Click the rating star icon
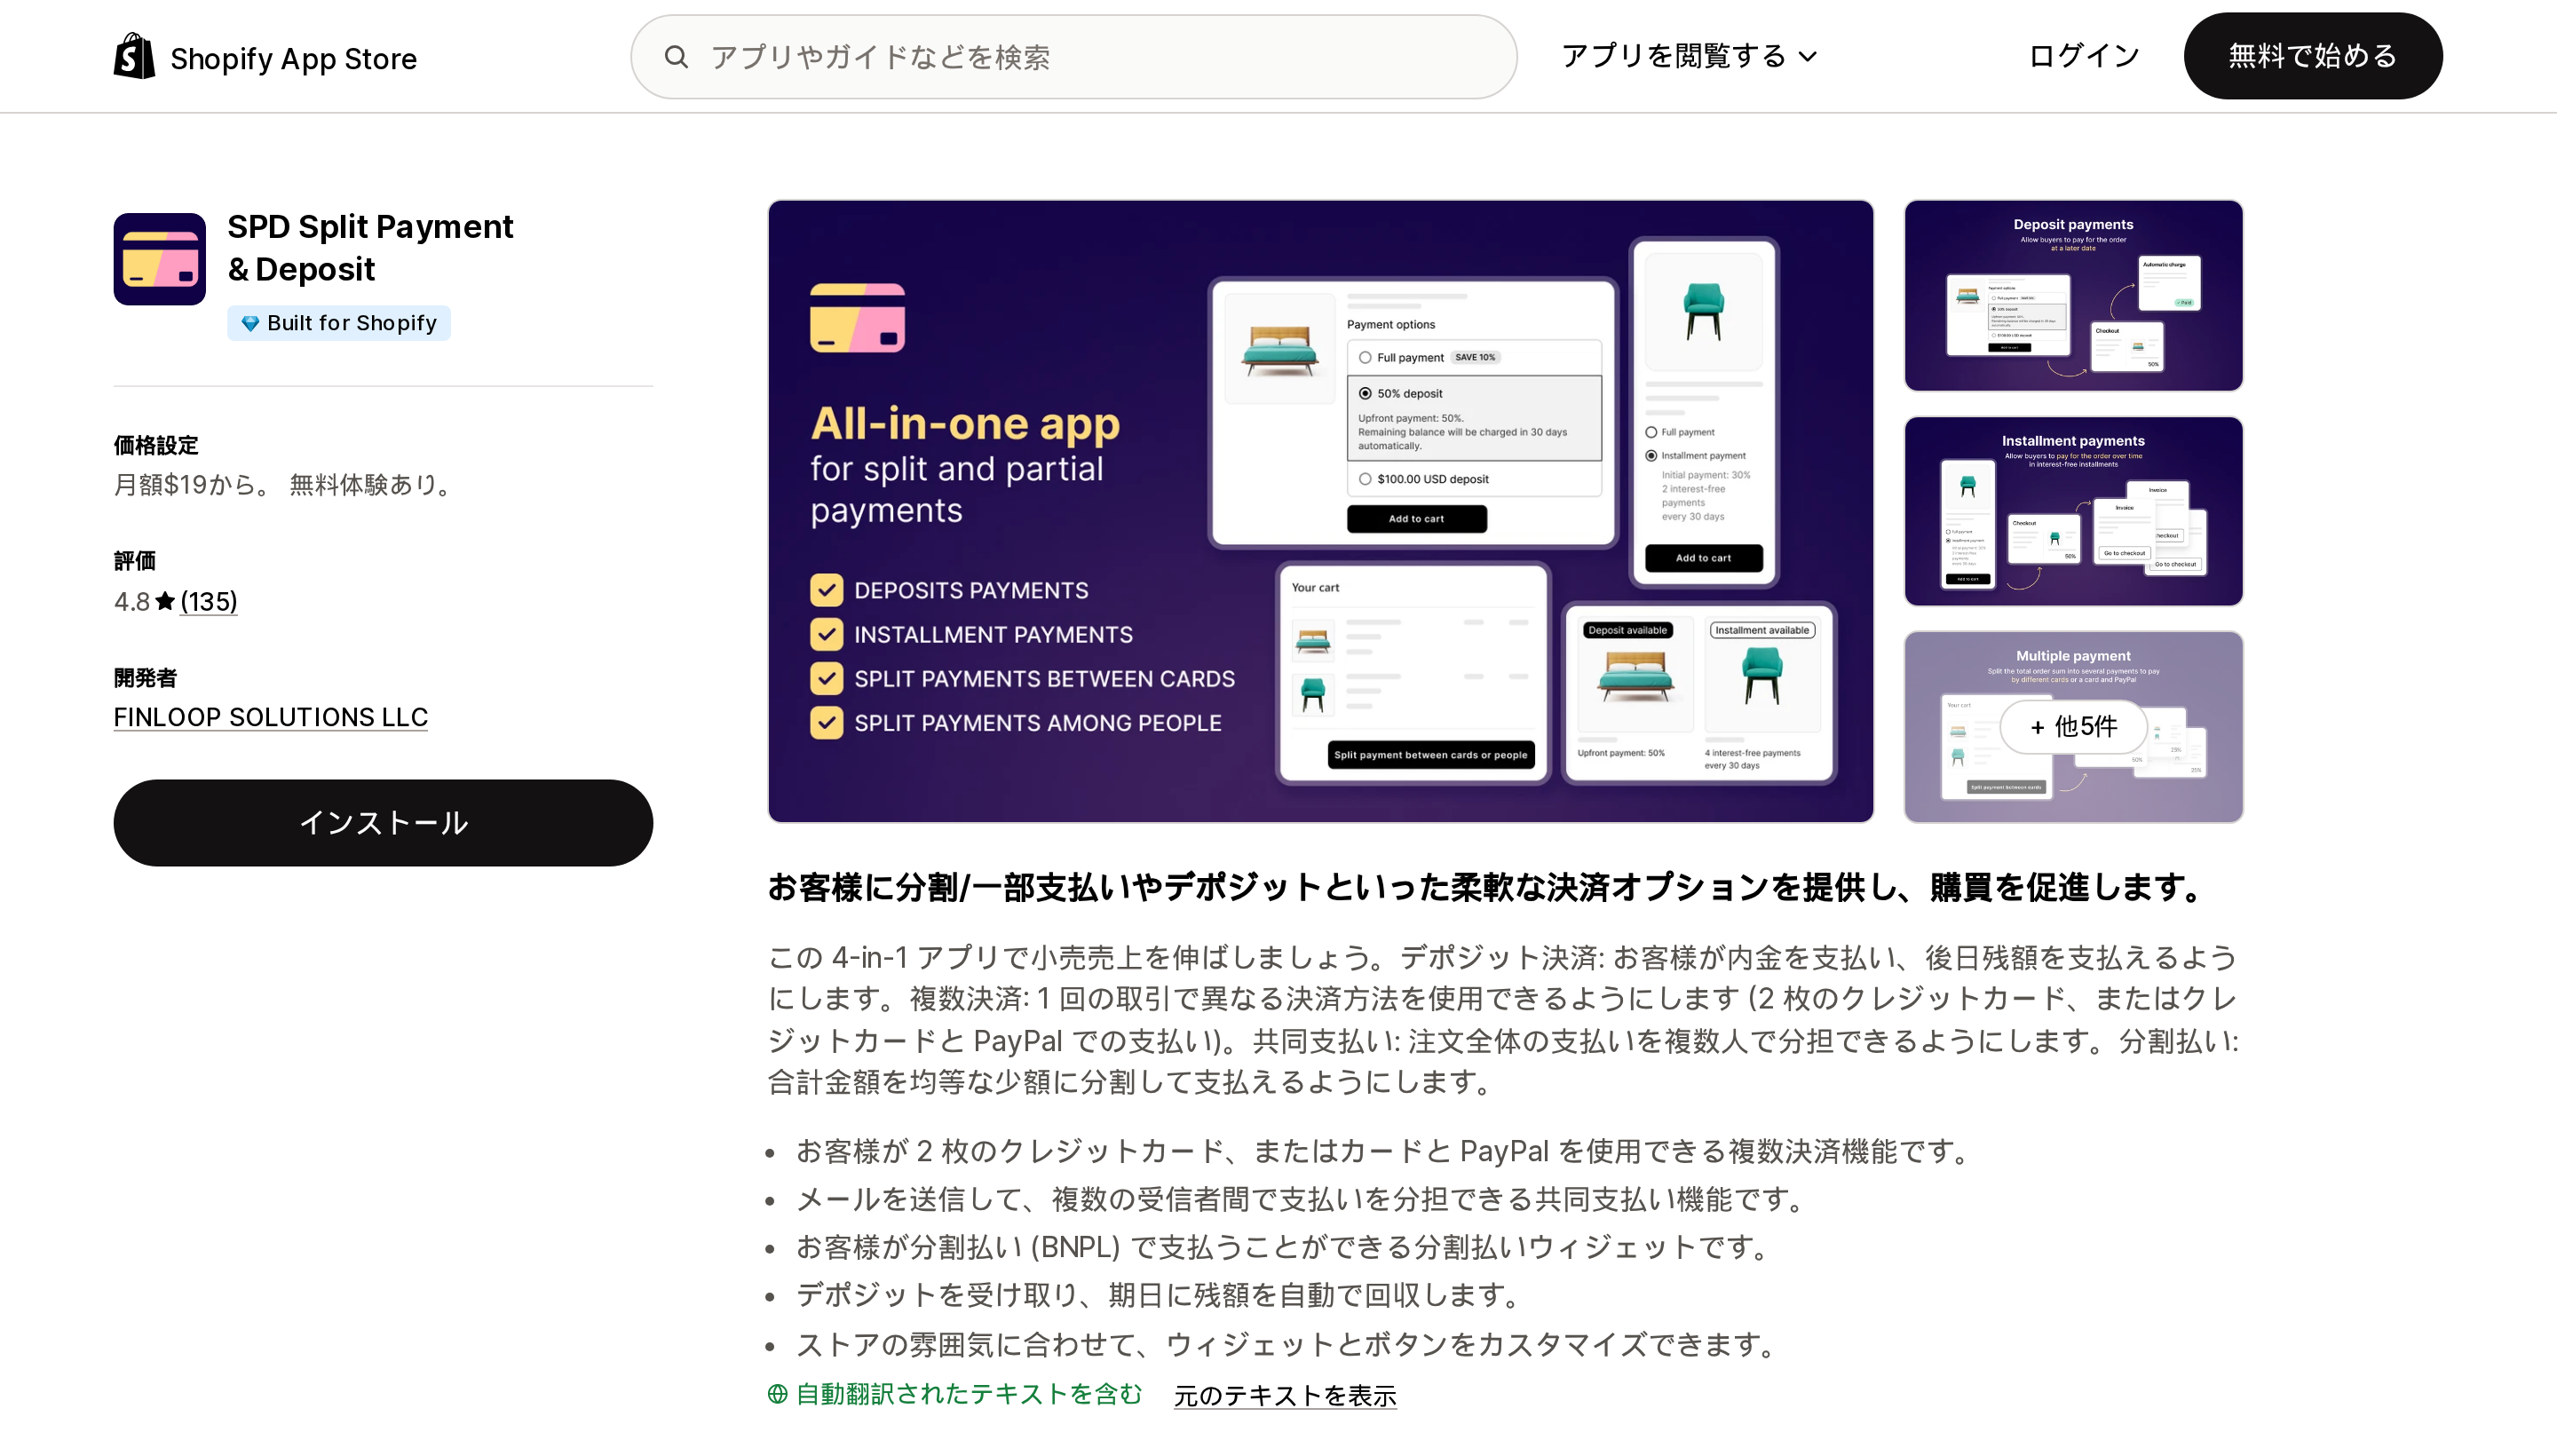 coord(165,601)
